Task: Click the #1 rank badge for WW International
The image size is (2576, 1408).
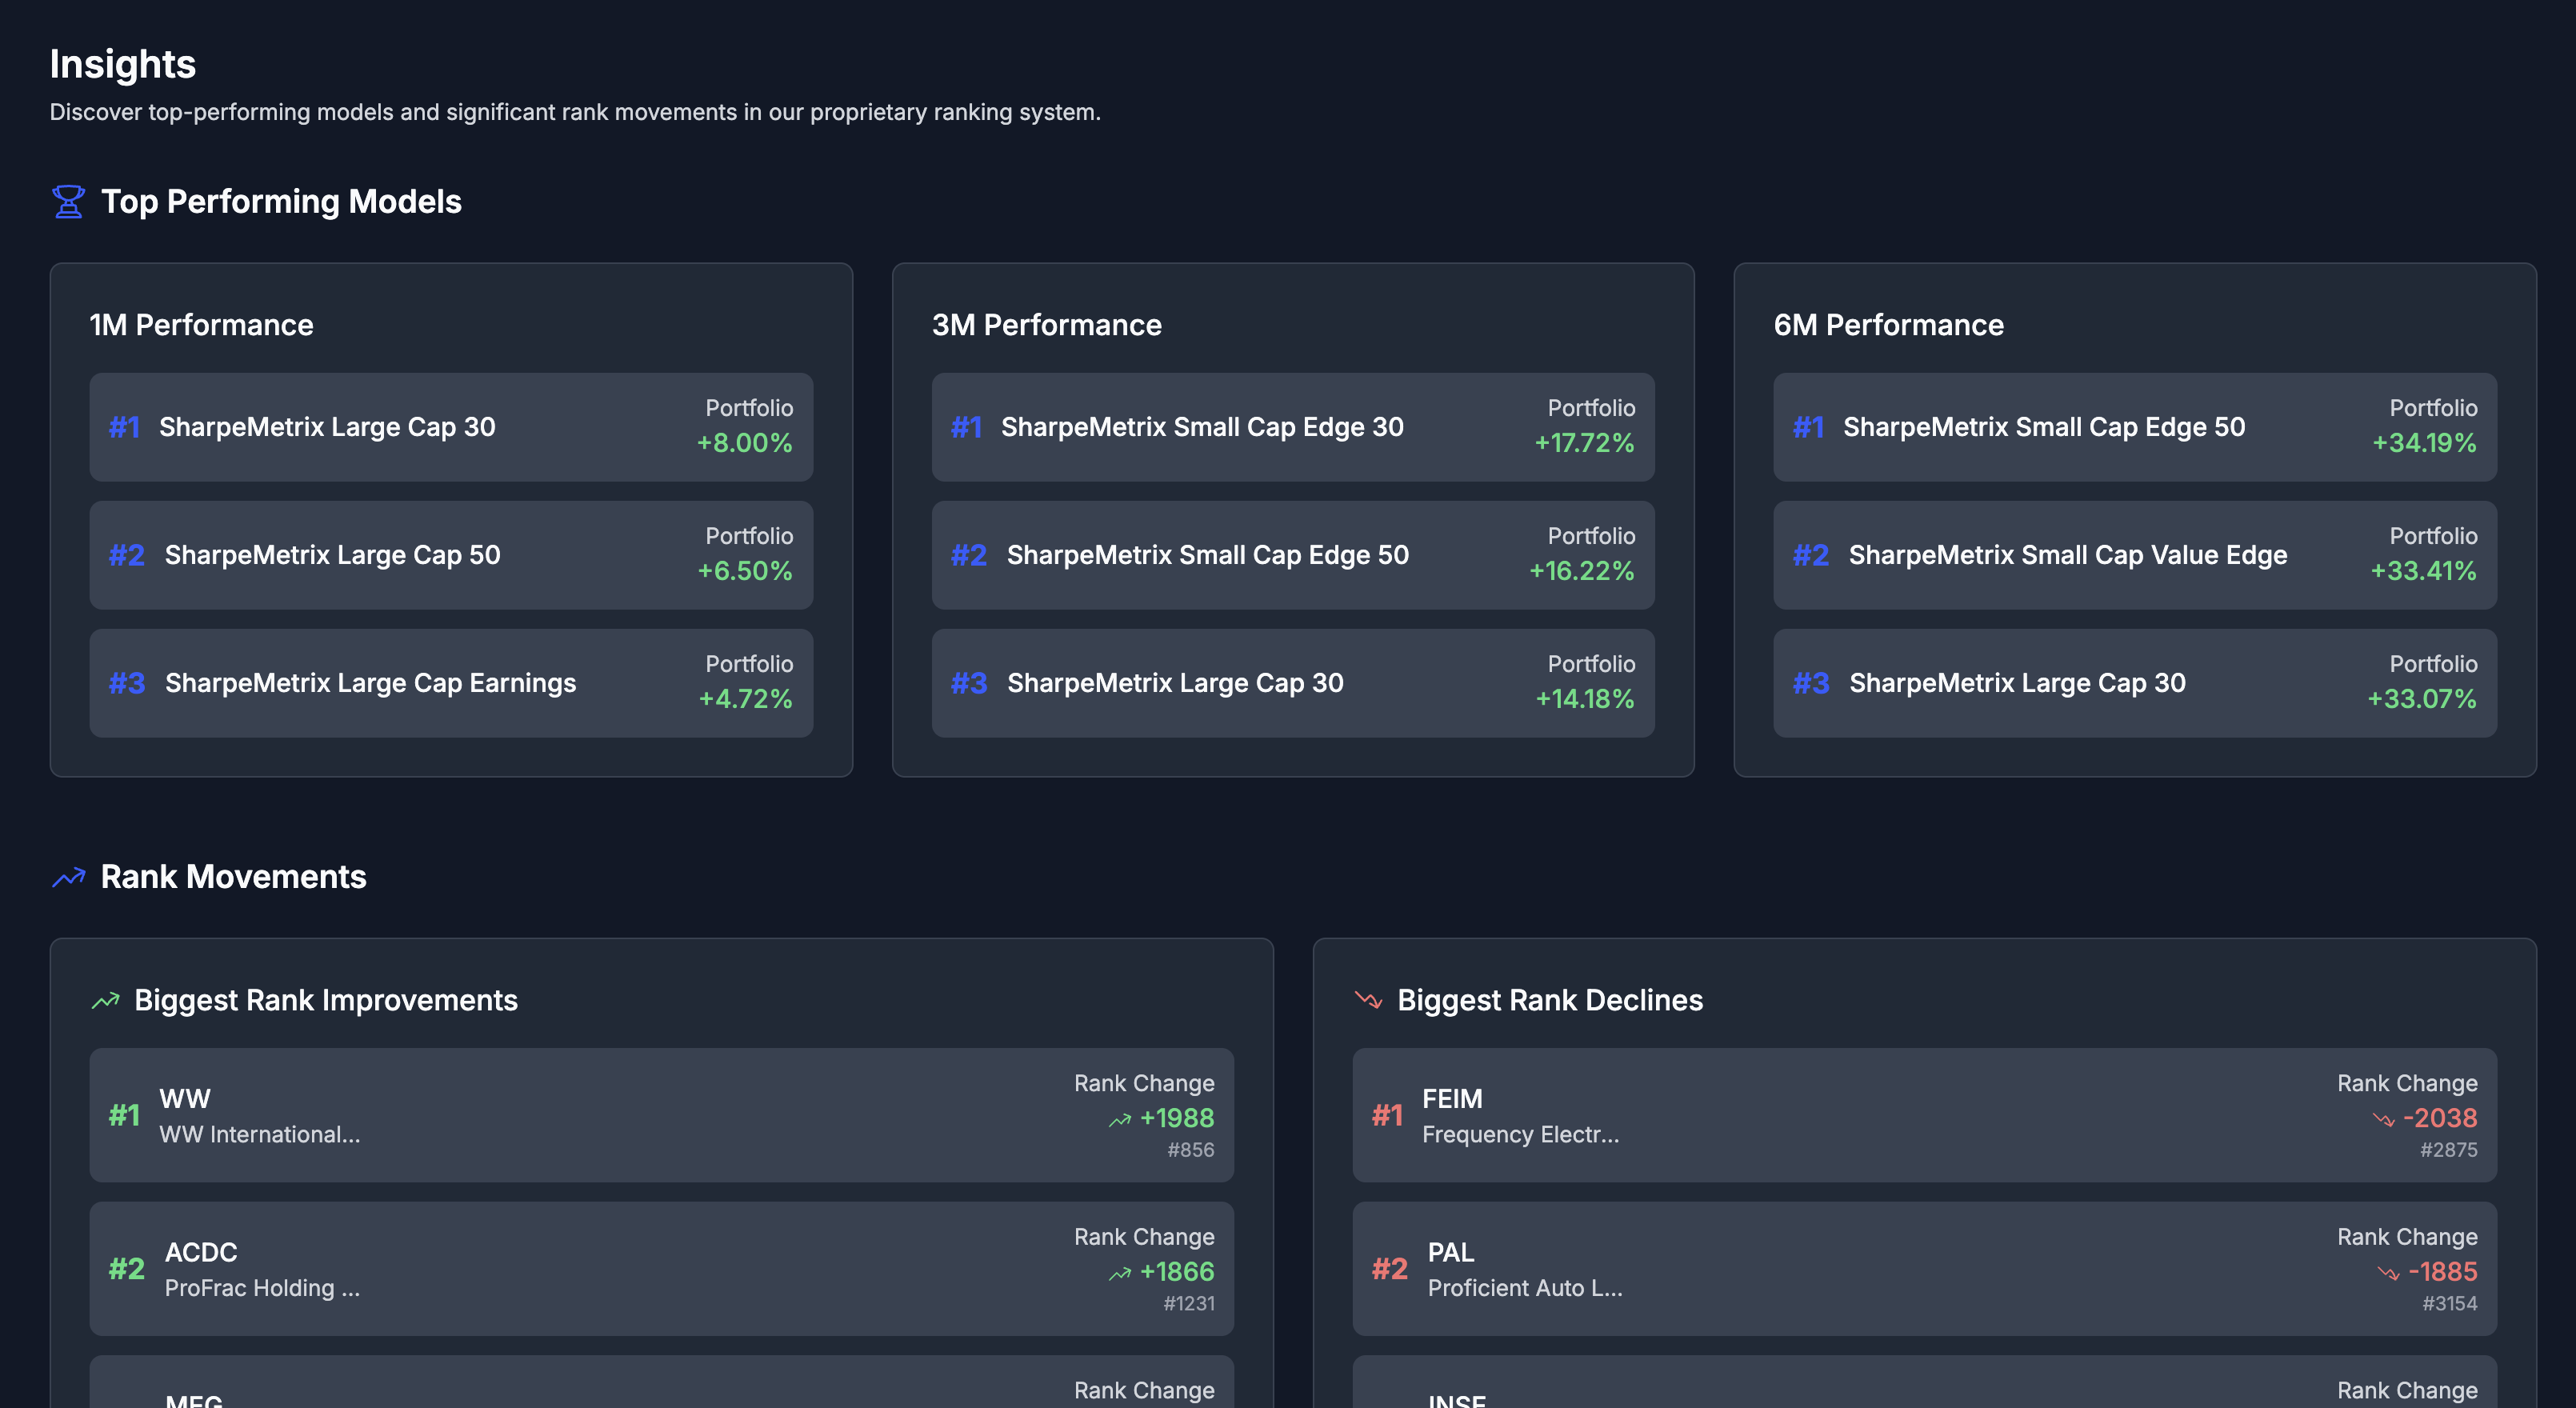Action: [x=124, y=1116]
